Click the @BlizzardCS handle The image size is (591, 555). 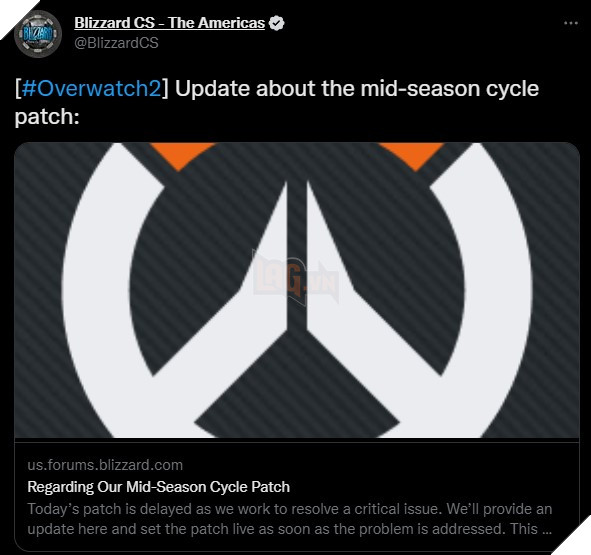tap(116, 43)
